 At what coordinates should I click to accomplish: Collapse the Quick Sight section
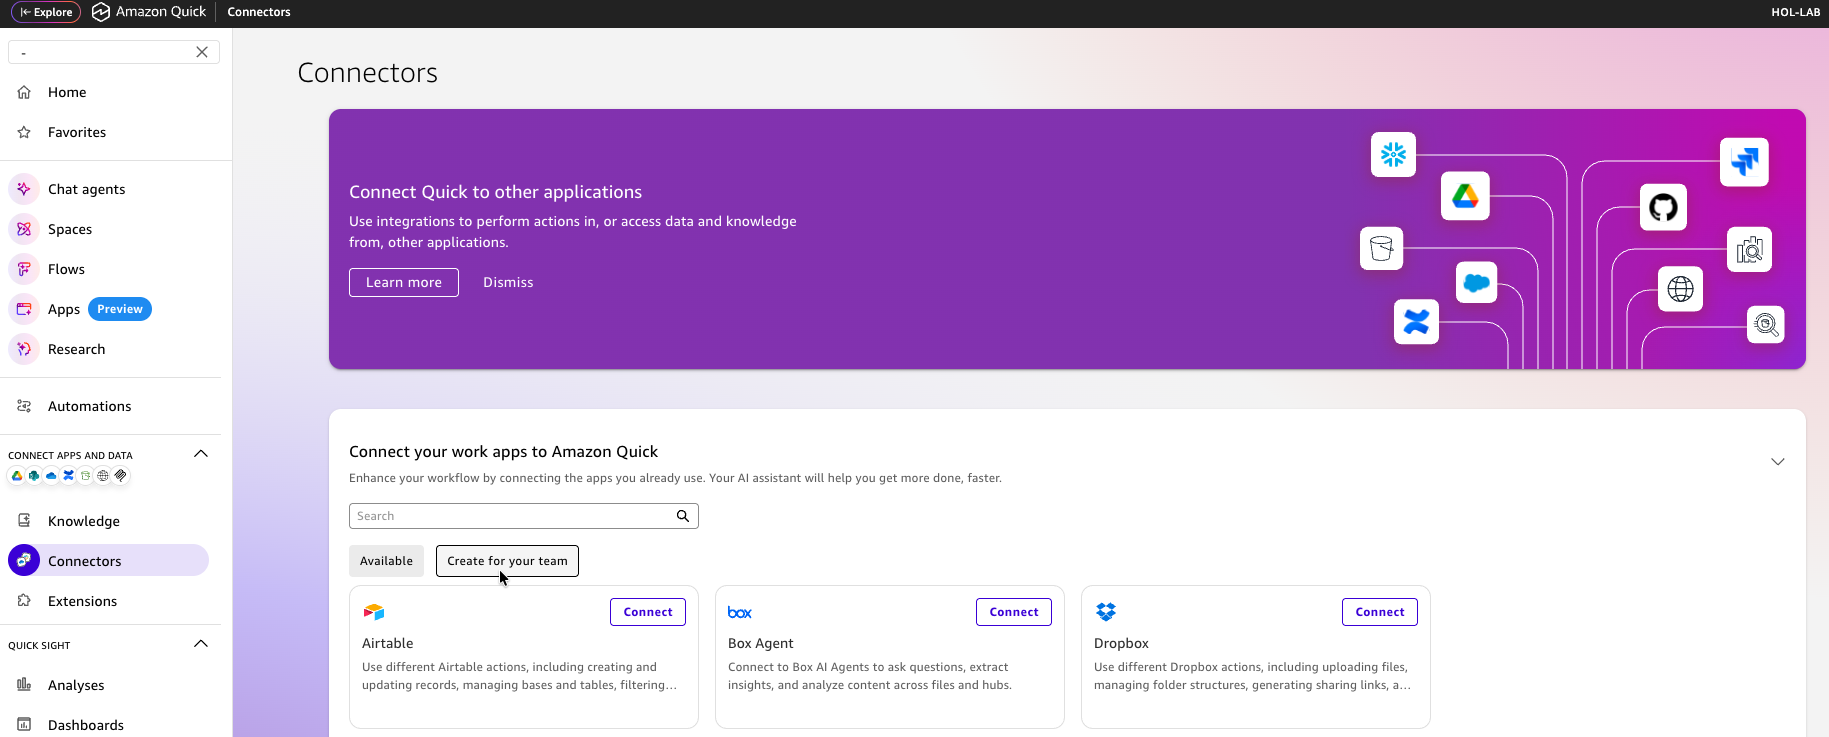coord(201,644)
